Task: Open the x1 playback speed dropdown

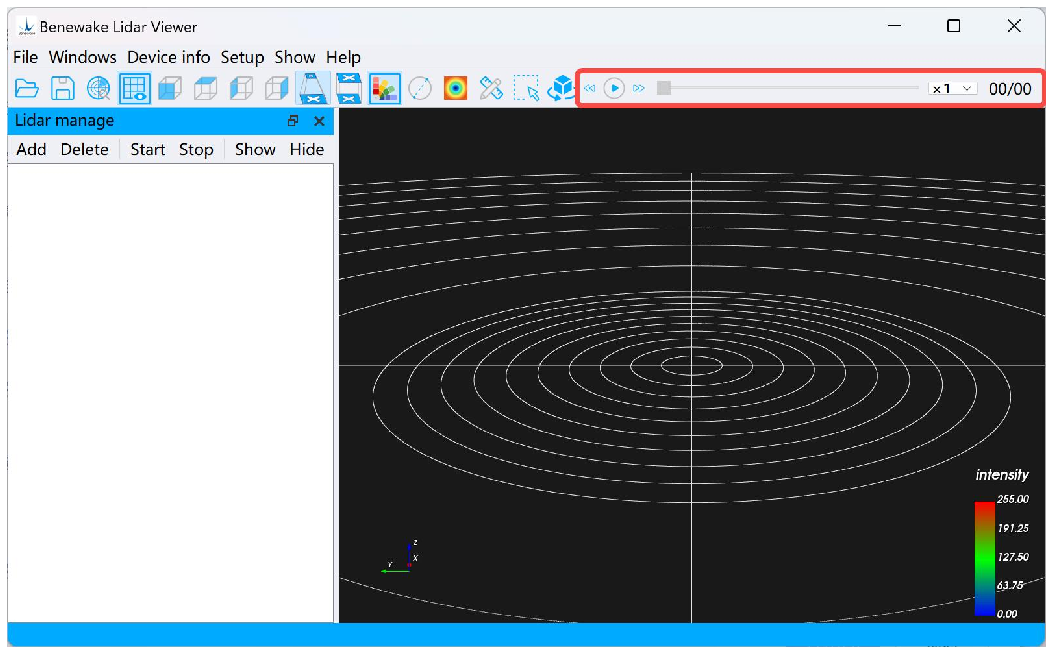Action: tap(952, 89)
